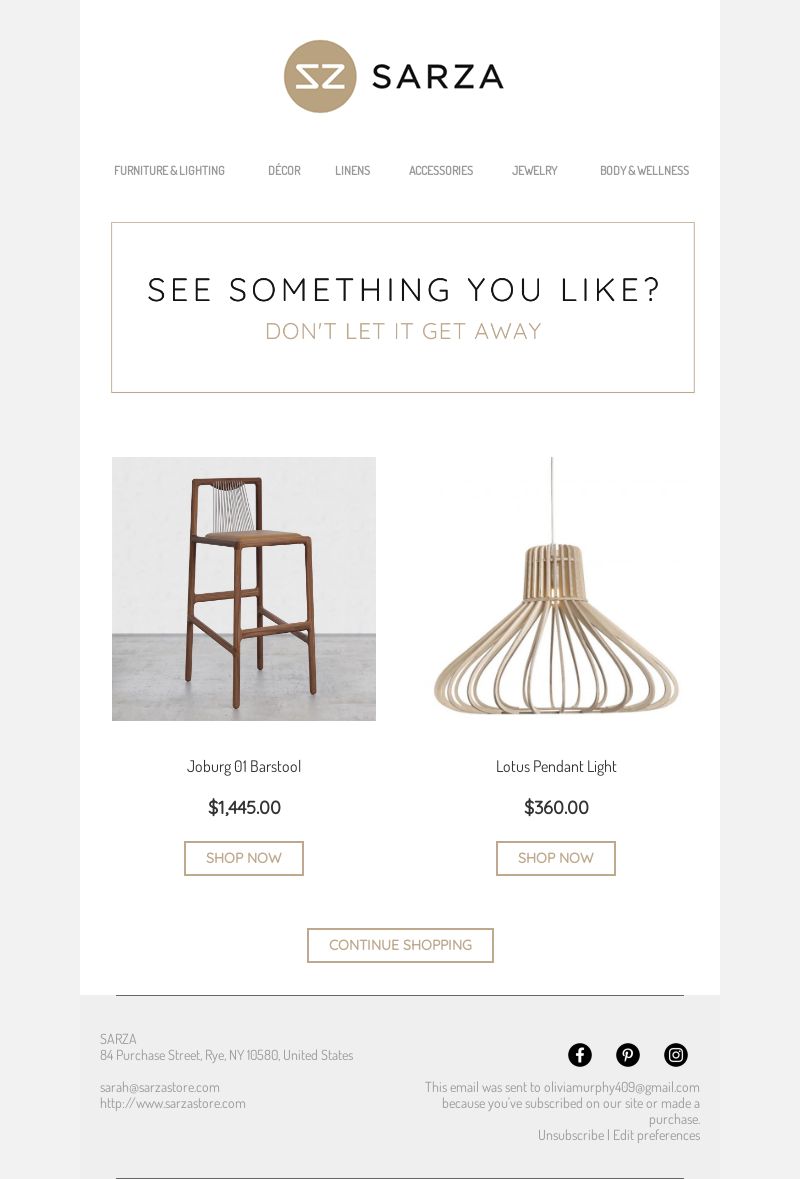
Task: Select the Accessories nav link
Action: pos(441,171)
